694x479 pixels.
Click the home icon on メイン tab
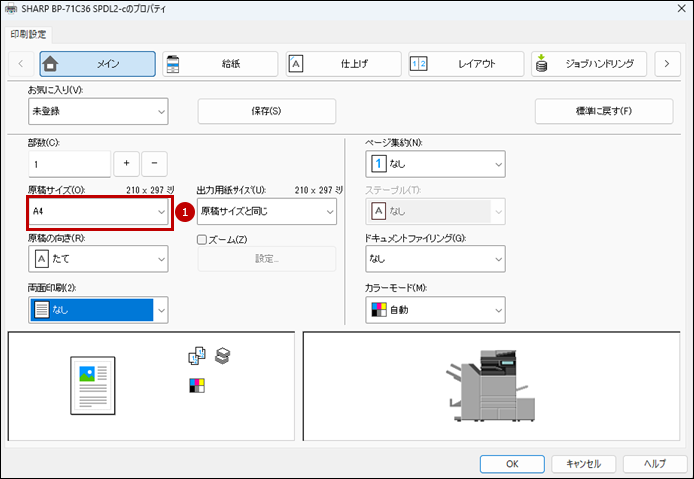[x=51, y=64]
